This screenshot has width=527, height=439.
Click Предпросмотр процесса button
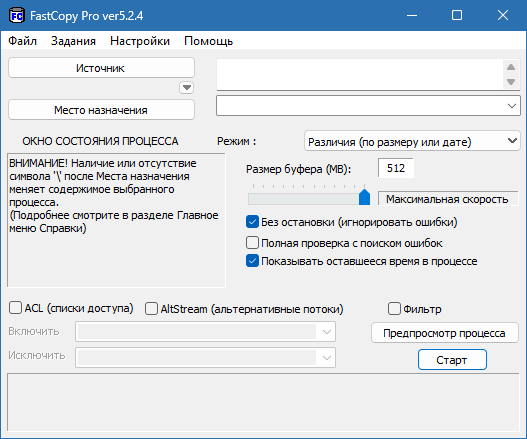pyautogui.click(x=445, y=333)
